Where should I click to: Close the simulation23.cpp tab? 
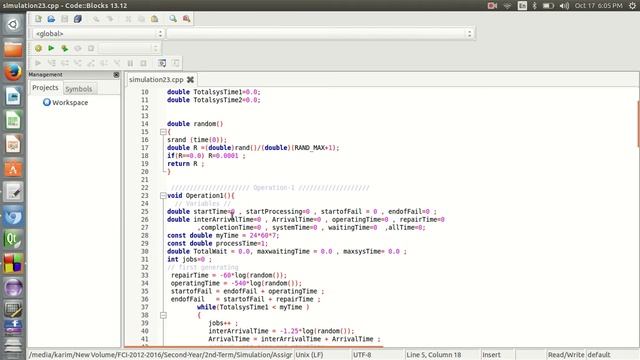(x=190, y=80)
